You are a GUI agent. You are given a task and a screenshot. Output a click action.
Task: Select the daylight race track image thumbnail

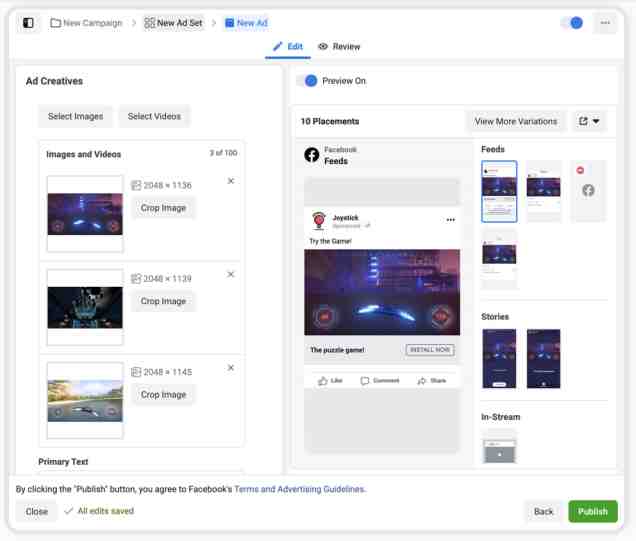[x=85, y=401]
